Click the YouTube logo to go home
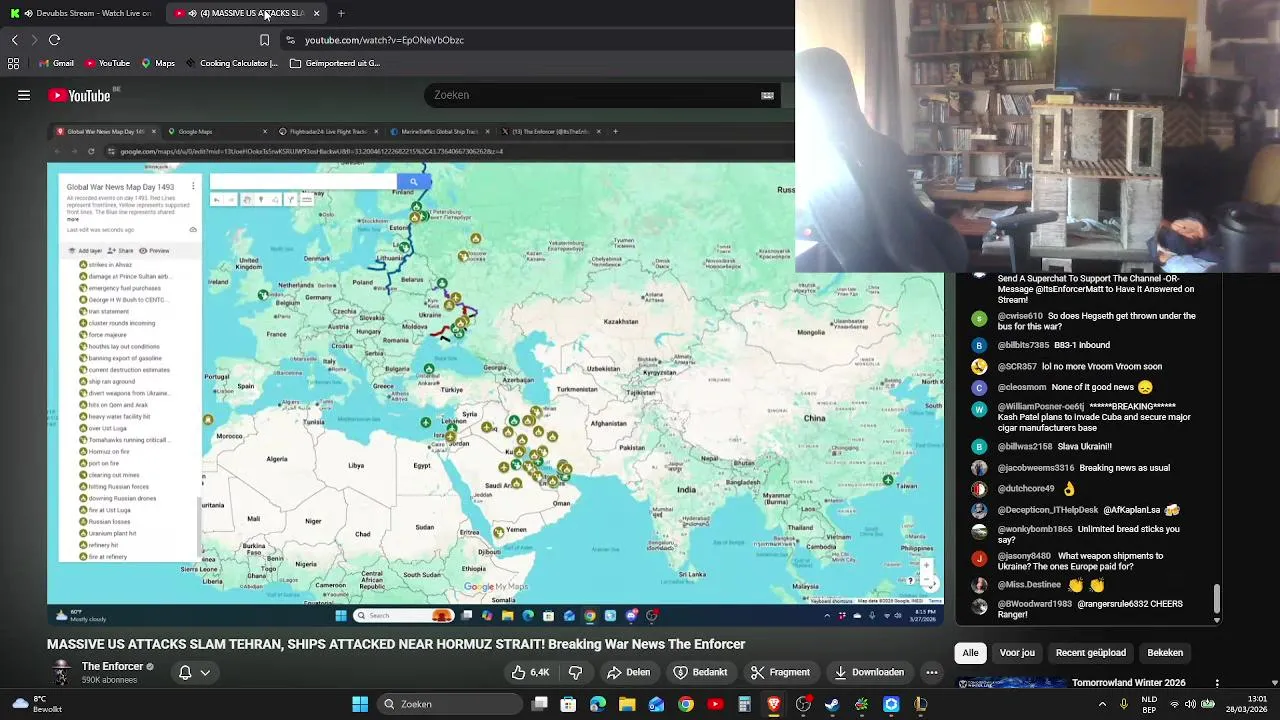The width and height of the screenshot is (1280, 720). pyautogui.click(x=79, y=95)
